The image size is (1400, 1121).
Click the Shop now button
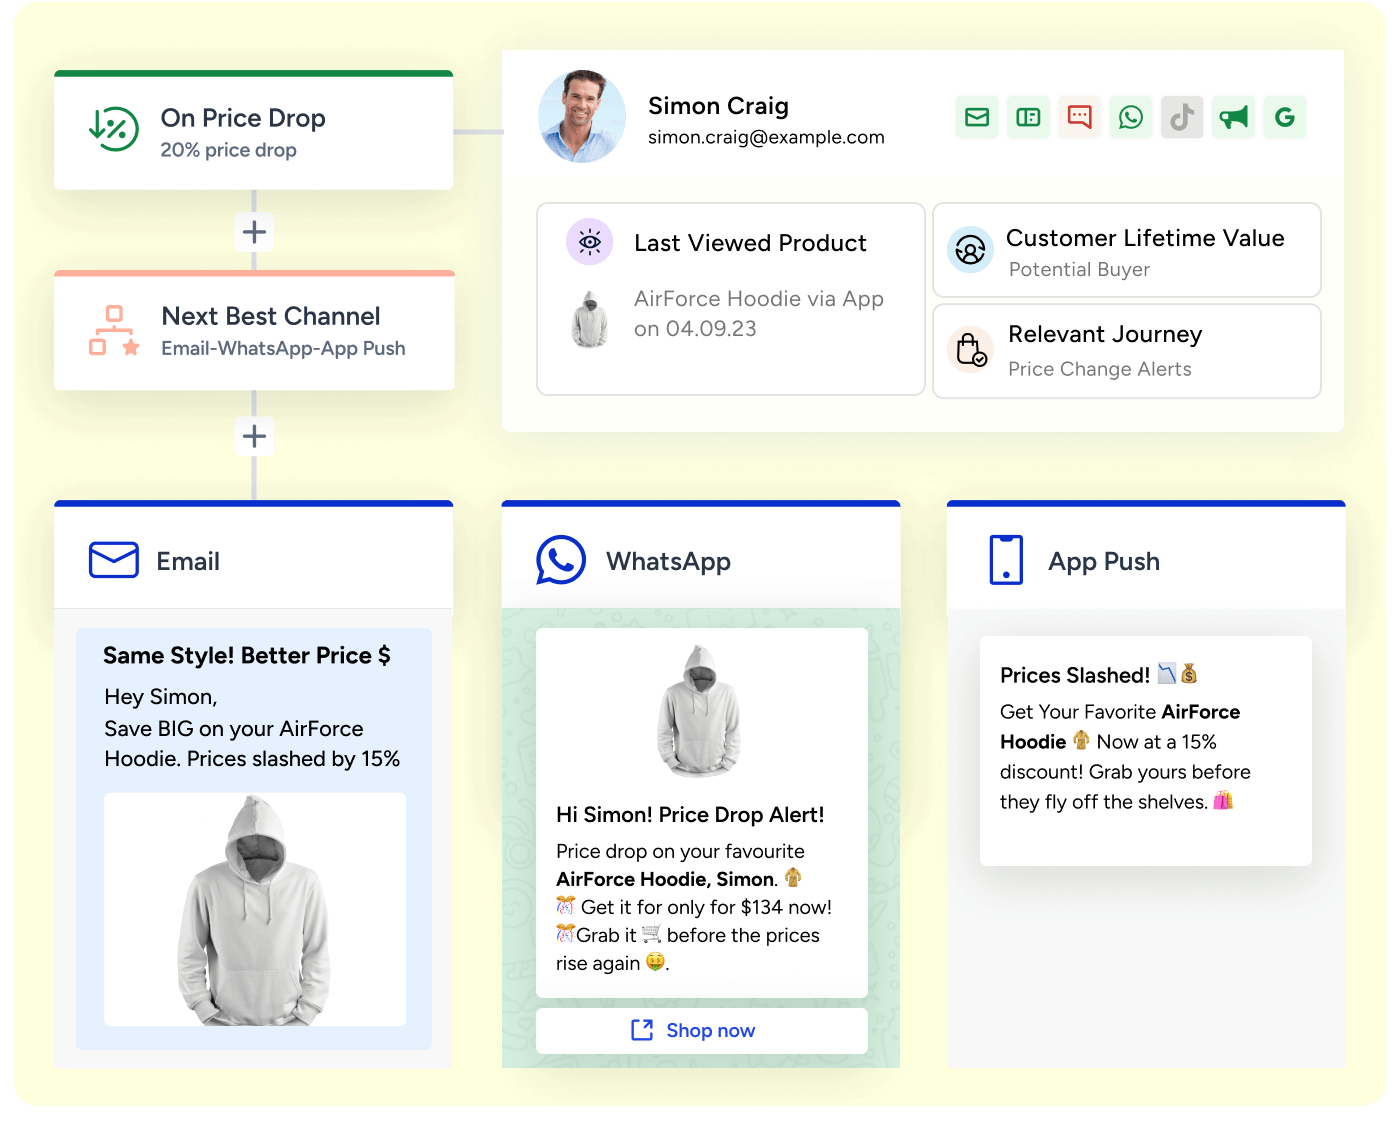click(x=701, y=1030)
